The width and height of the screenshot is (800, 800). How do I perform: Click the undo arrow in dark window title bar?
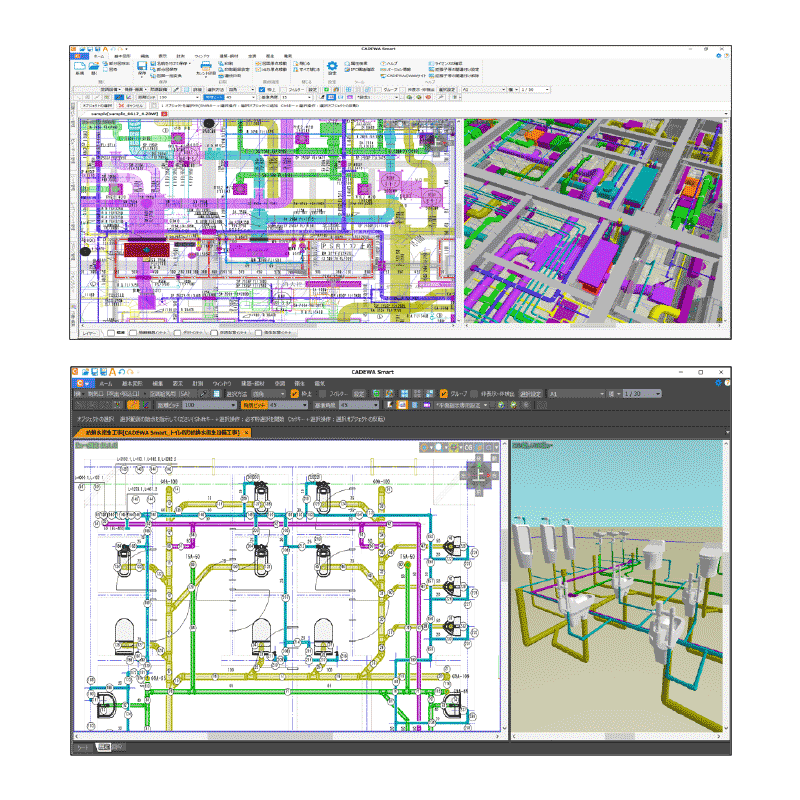[x=120, y=371]
